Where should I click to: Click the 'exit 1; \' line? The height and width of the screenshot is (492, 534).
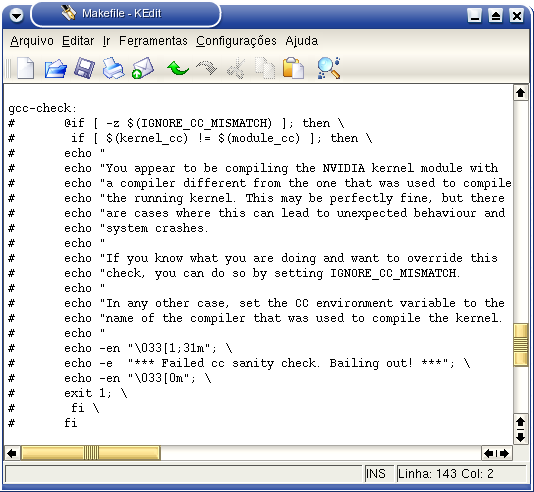point(68,393)
